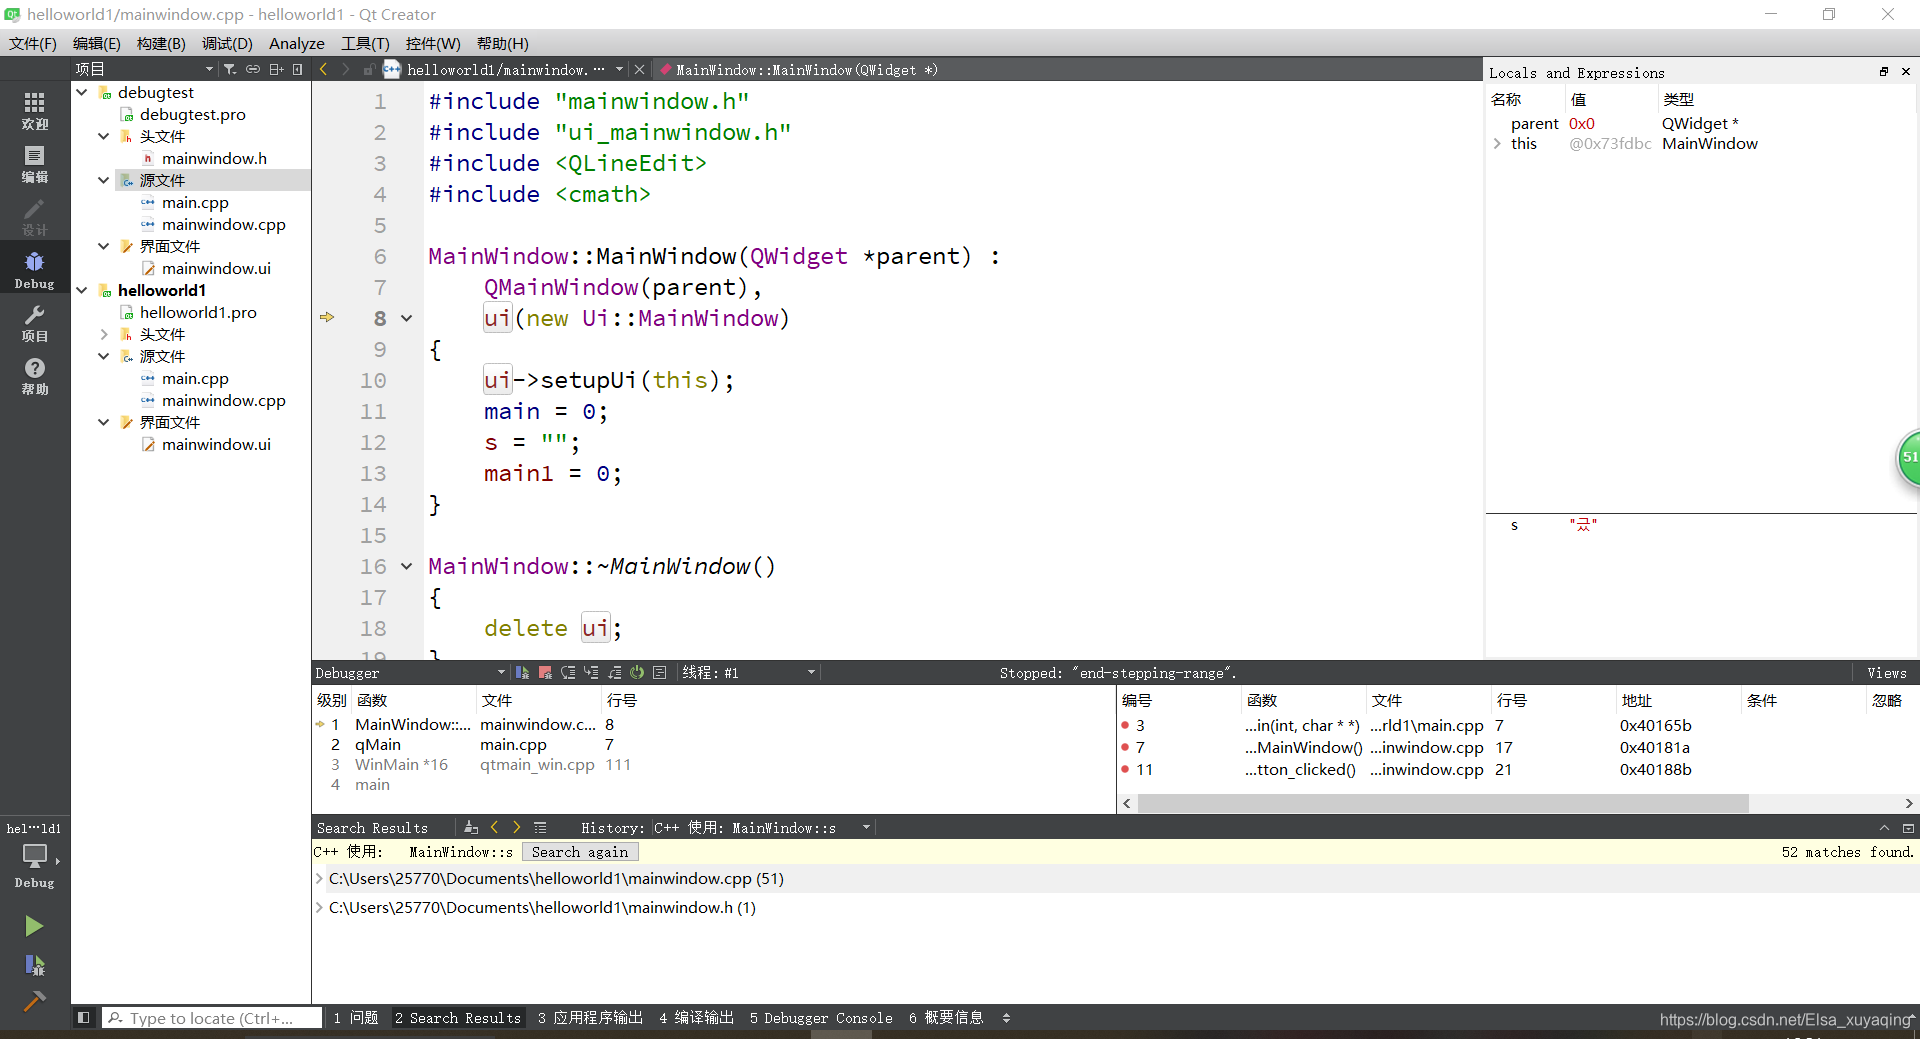This screenshot has width=1920, height=1039.
Task: Open the 工具(T) menu
Action: tap(365, 43)
